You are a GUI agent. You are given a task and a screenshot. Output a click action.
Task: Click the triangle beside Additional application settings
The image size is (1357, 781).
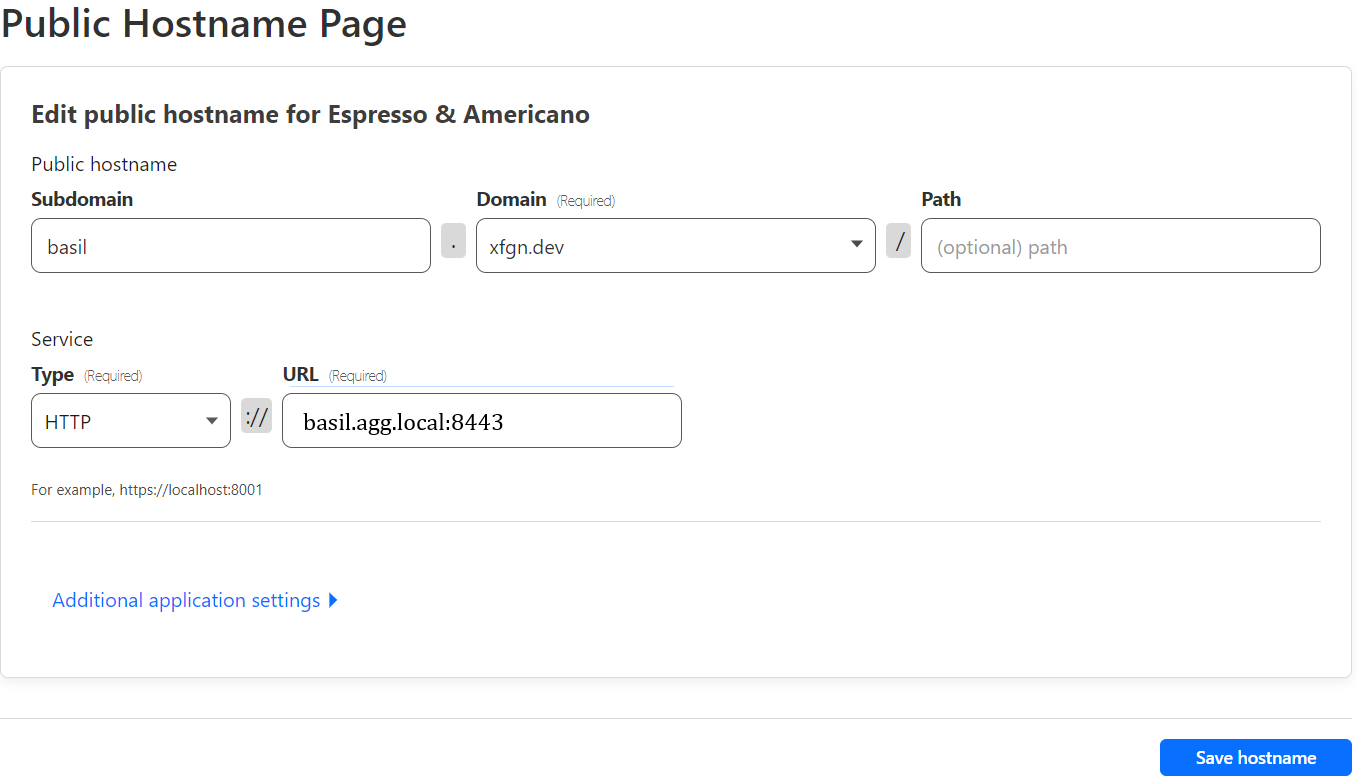[x=333, y=600]
